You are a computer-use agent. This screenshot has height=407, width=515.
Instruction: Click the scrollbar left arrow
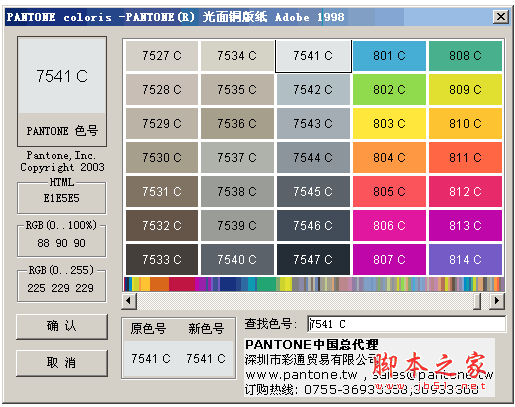[x=129, y=301]
